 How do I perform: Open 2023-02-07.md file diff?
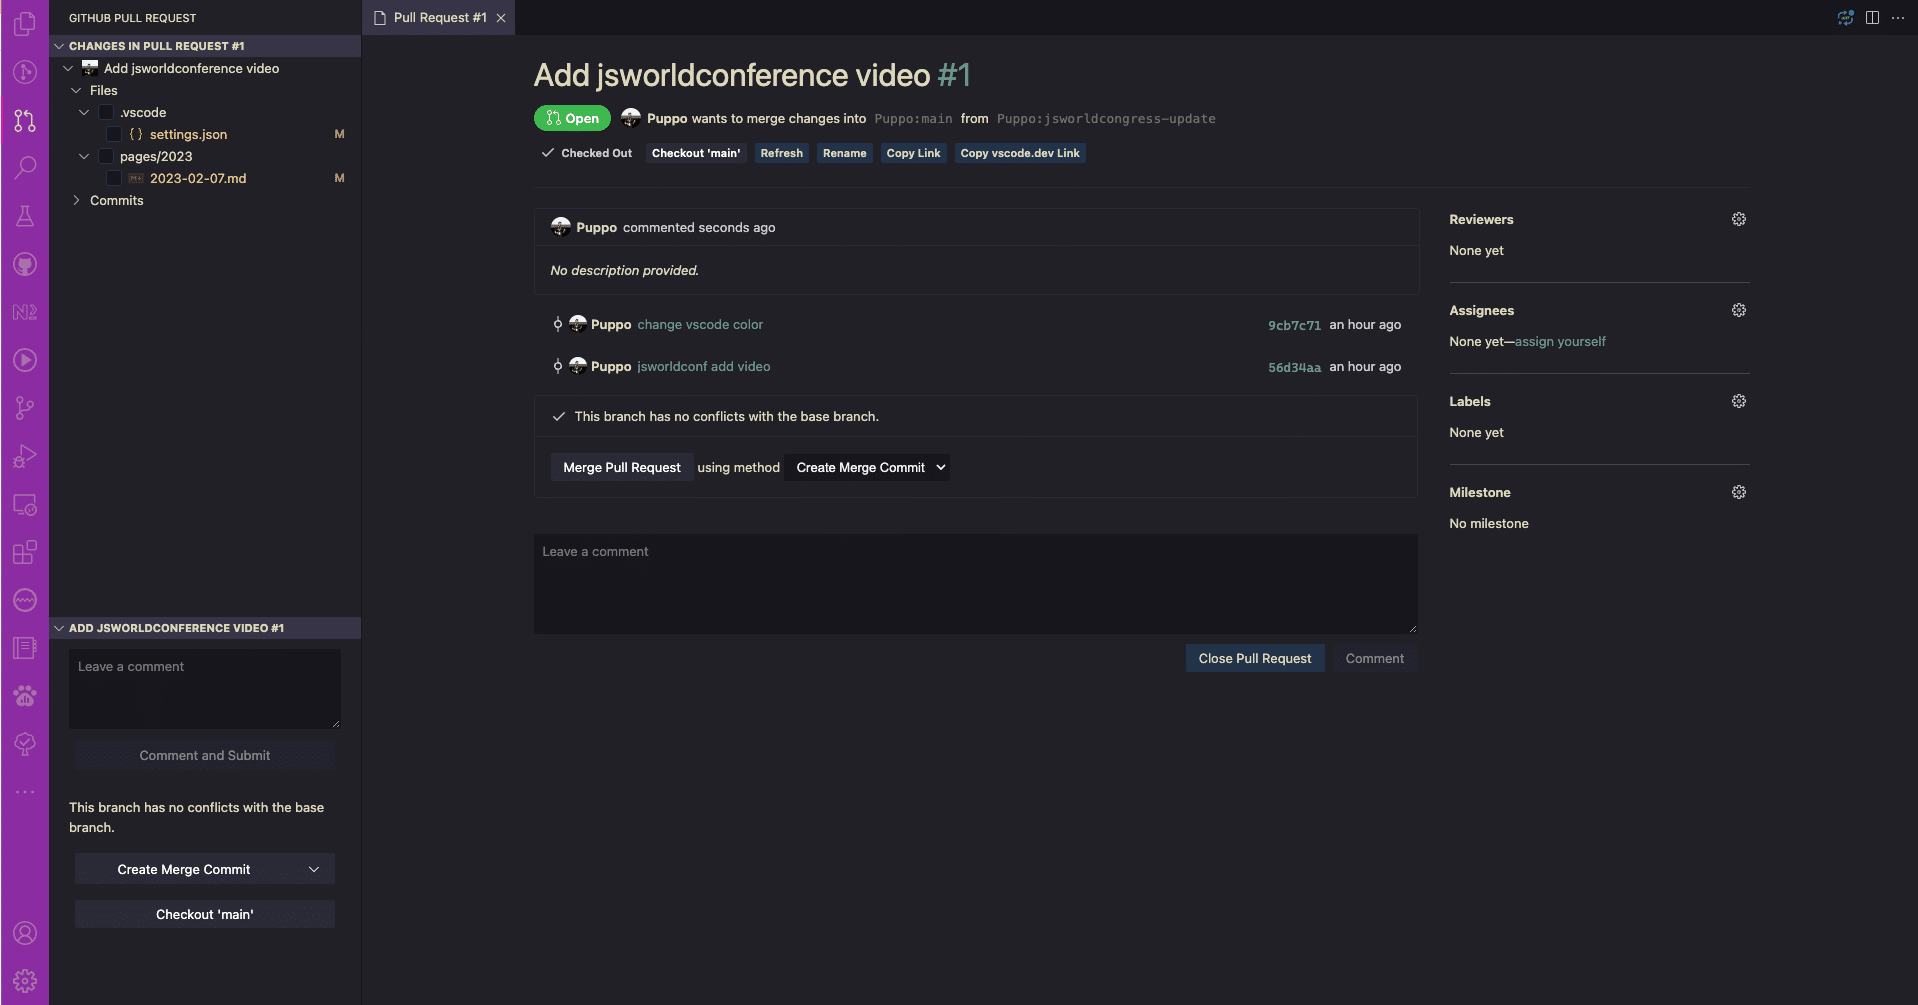tap(198, 178)
